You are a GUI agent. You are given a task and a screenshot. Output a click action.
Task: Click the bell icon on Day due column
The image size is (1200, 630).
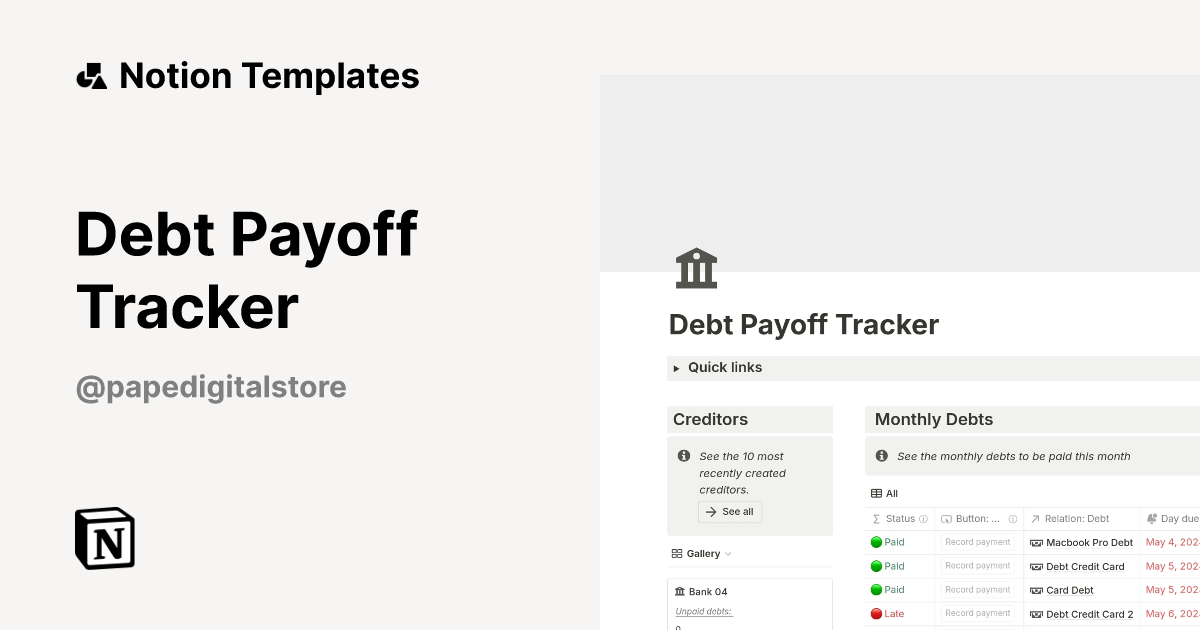pos(1151,518)
